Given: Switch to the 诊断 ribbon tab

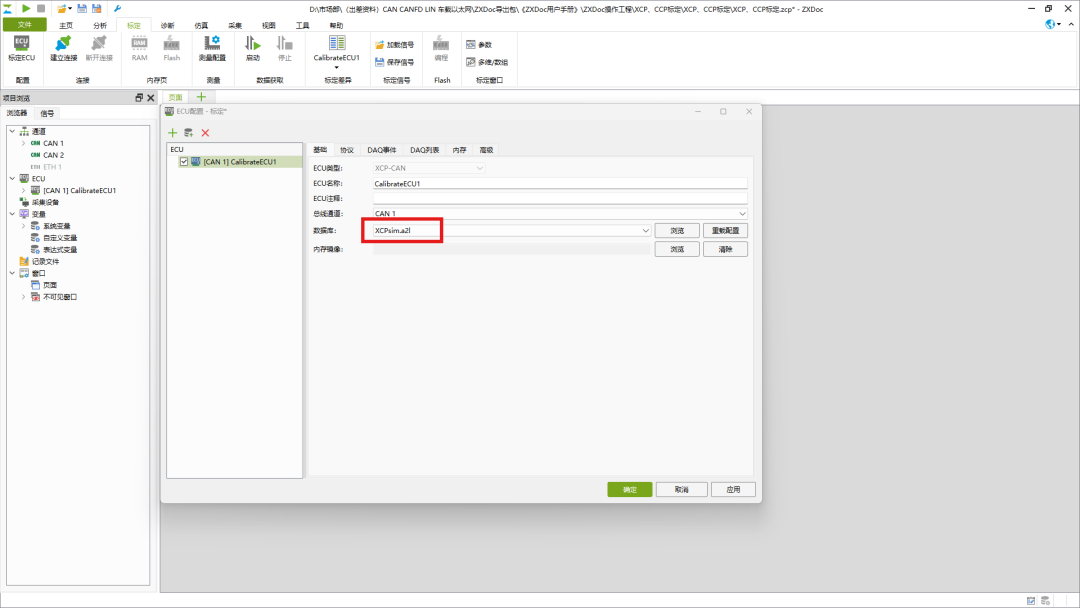Looking at the screenshot, I should click(x=167, y=25).
